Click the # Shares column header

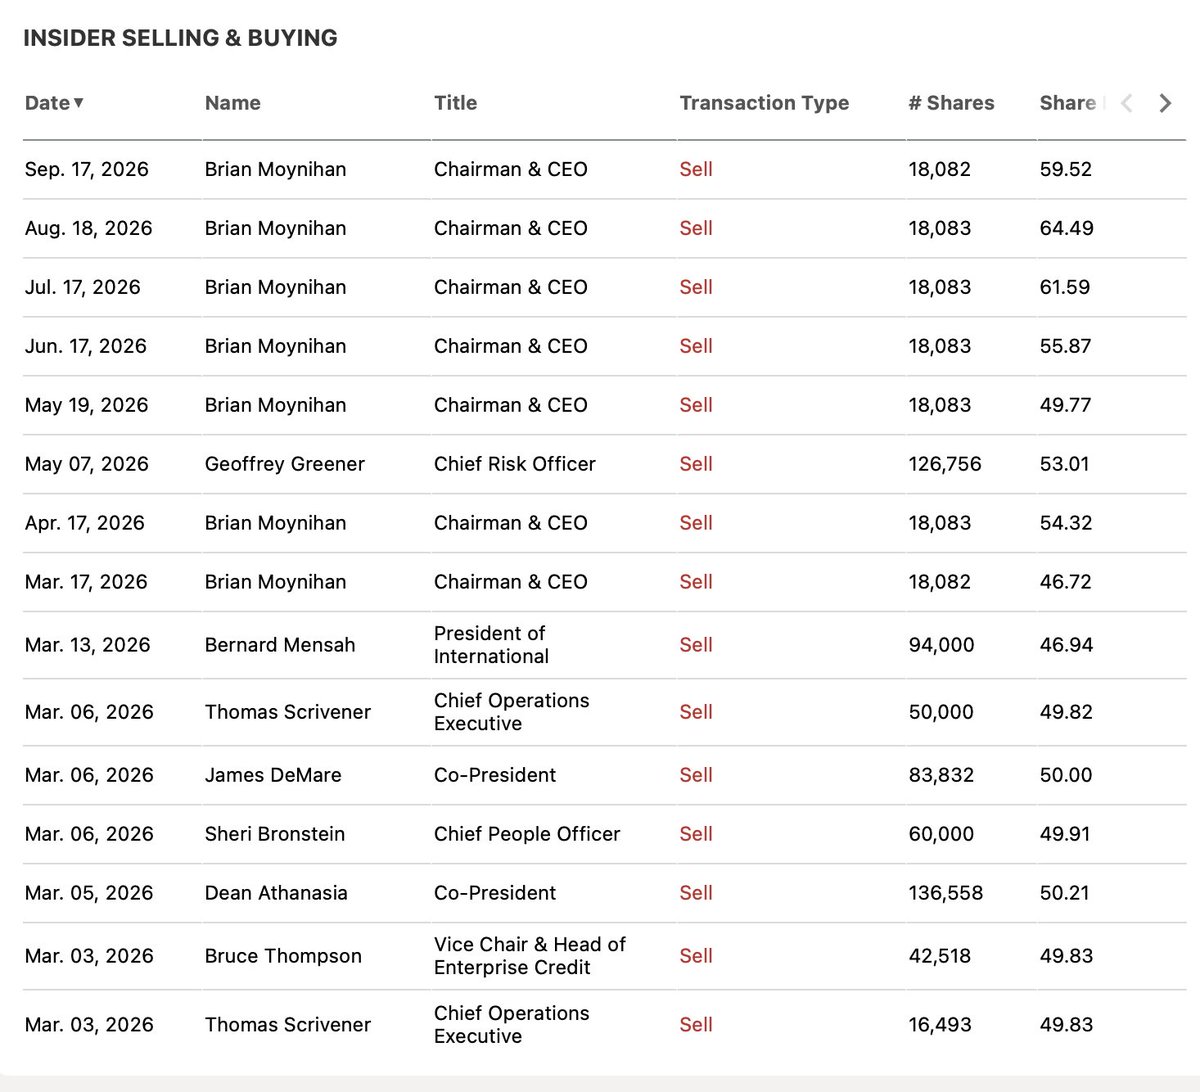(x=951, y=103)
